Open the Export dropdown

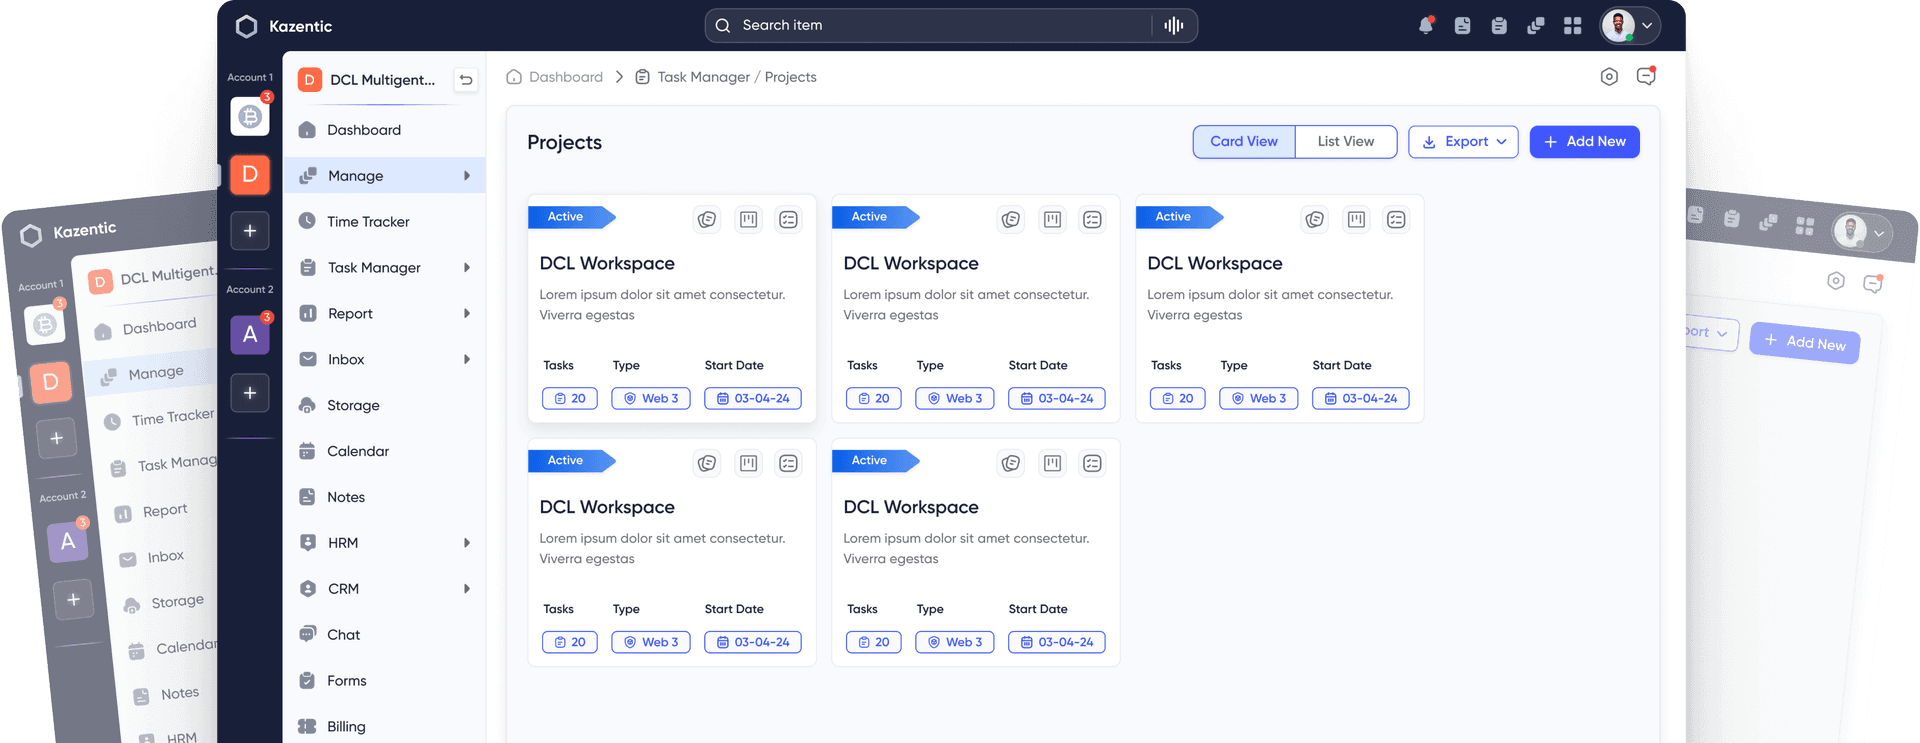tap(1463, 142)
